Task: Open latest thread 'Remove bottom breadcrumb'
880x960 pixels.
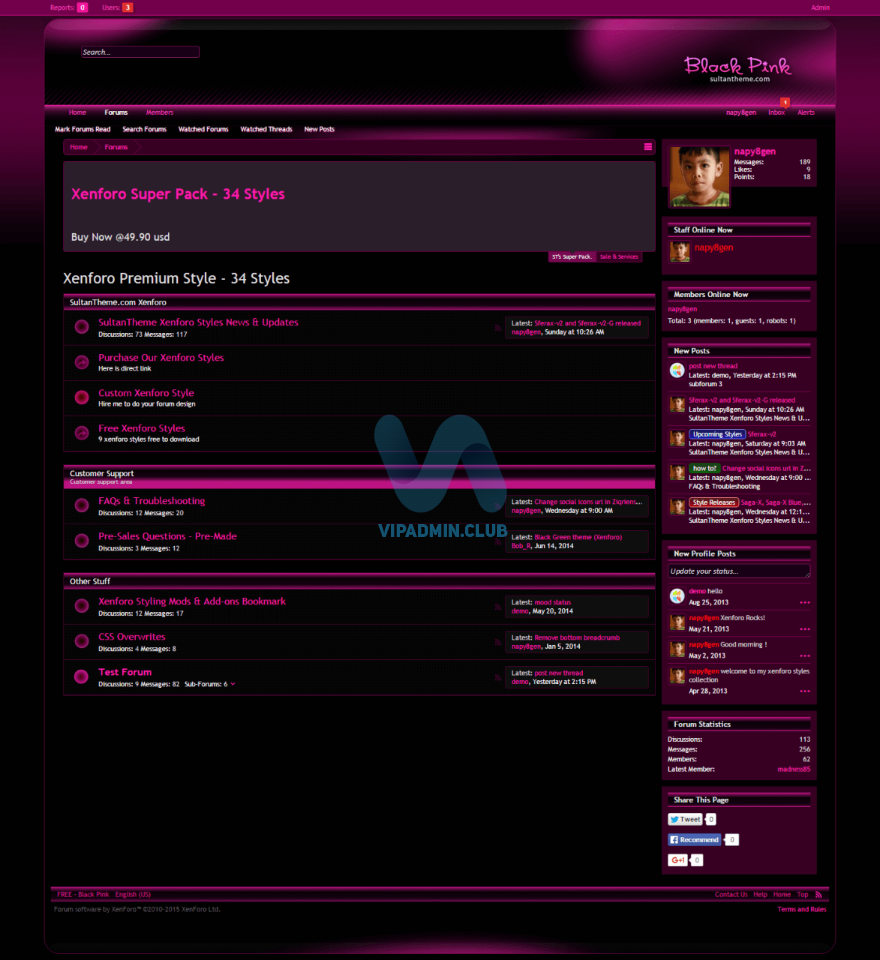Action: pos(577,638)
